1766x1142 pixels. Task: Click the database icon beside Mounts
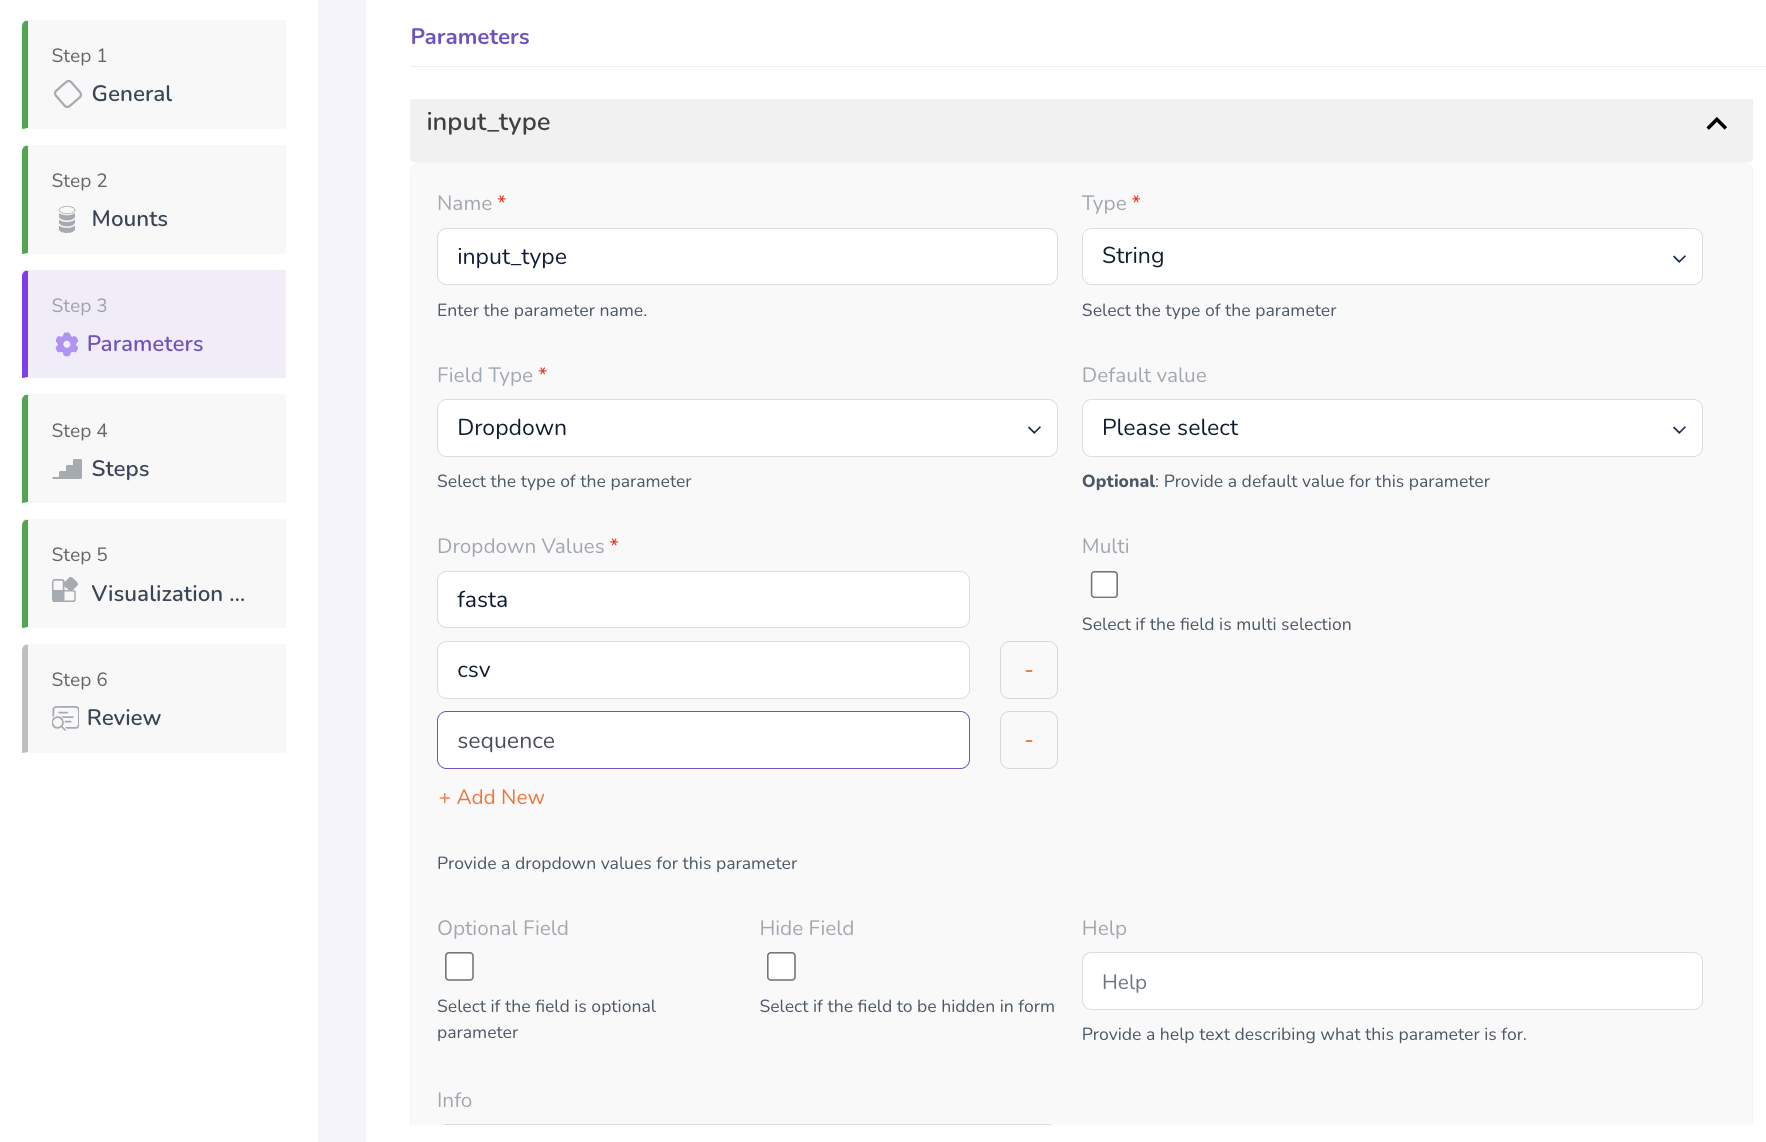(x=67, y=219)
